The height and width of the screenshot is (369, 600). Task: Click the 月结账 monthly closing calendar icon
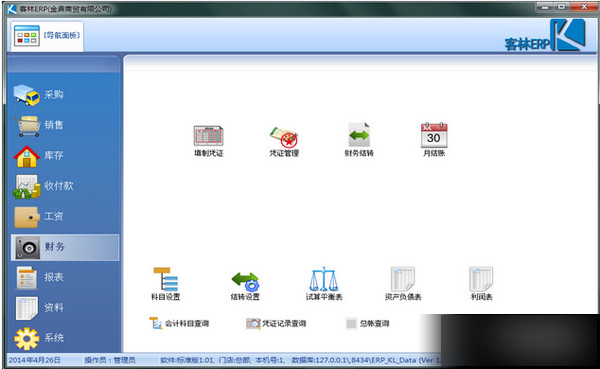434,140
